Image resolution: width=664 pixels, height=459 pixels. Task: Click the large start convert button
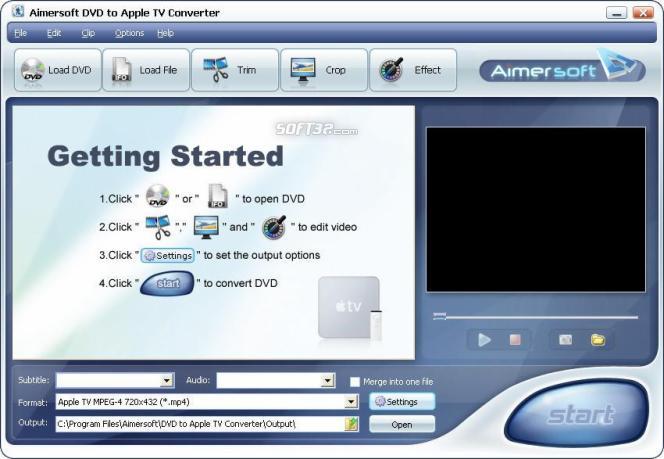(576, 413)
